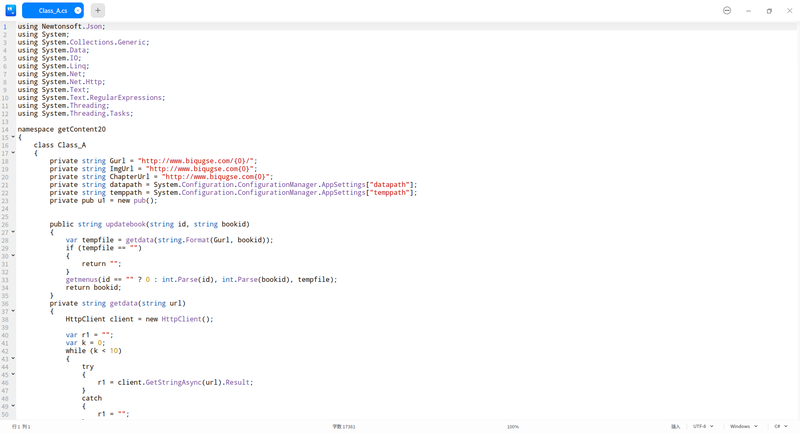
Task: Click the ChapterUrl string declaration line
Action: pyautogui.click(x=161, y=176)
